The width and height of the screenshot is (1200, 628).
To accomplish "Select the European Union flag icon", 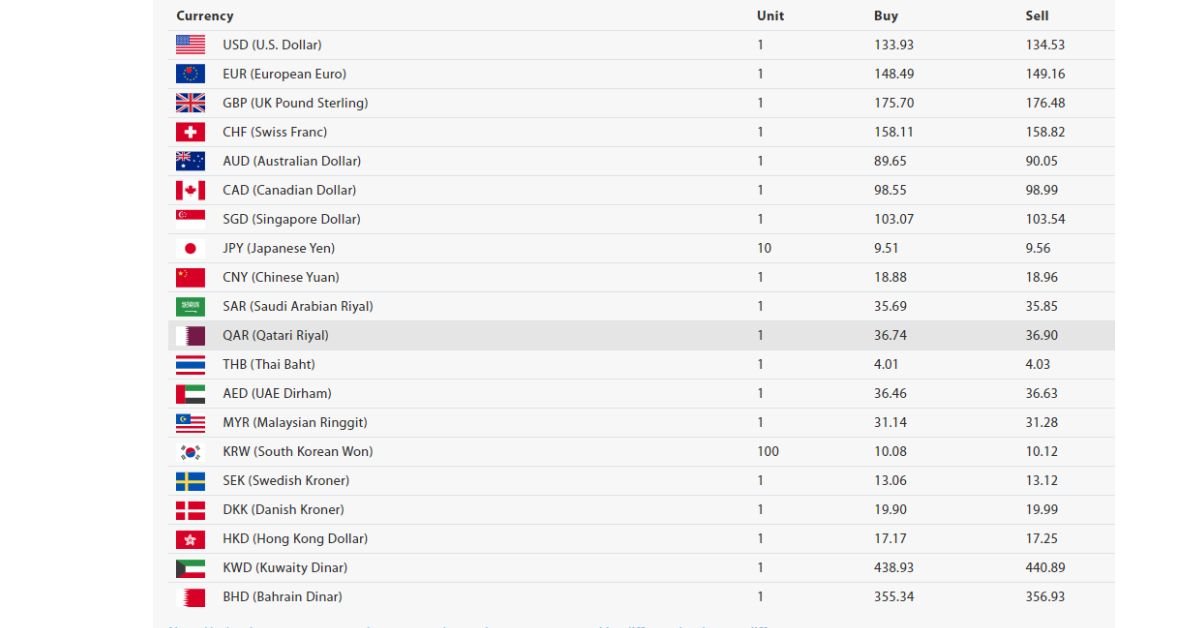I will 190,74.
